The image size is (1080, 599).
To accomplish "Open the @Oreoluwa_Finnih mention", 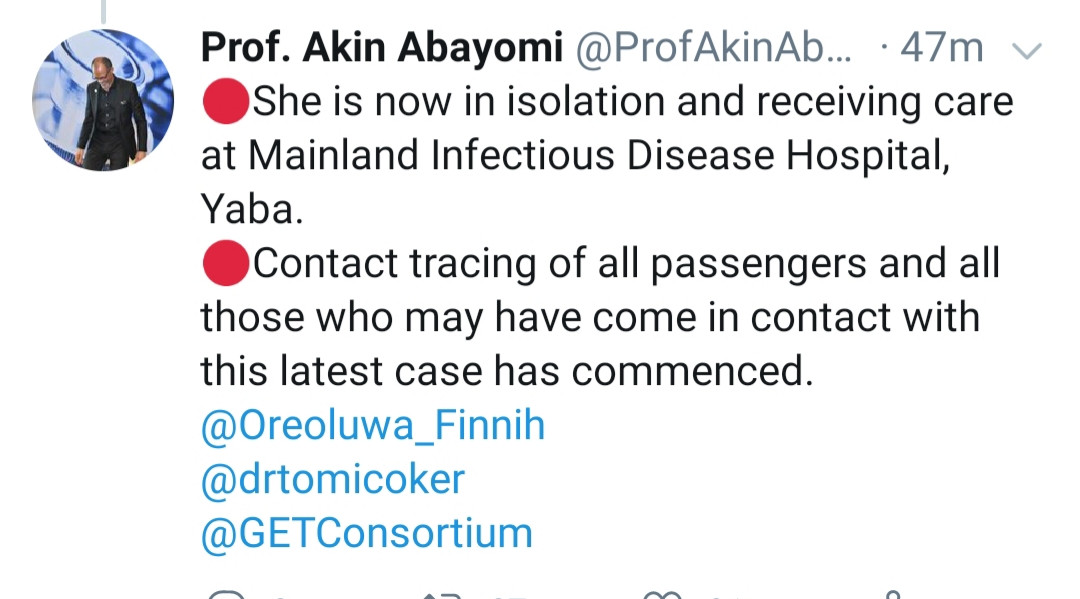I will (x=373, y=425).
